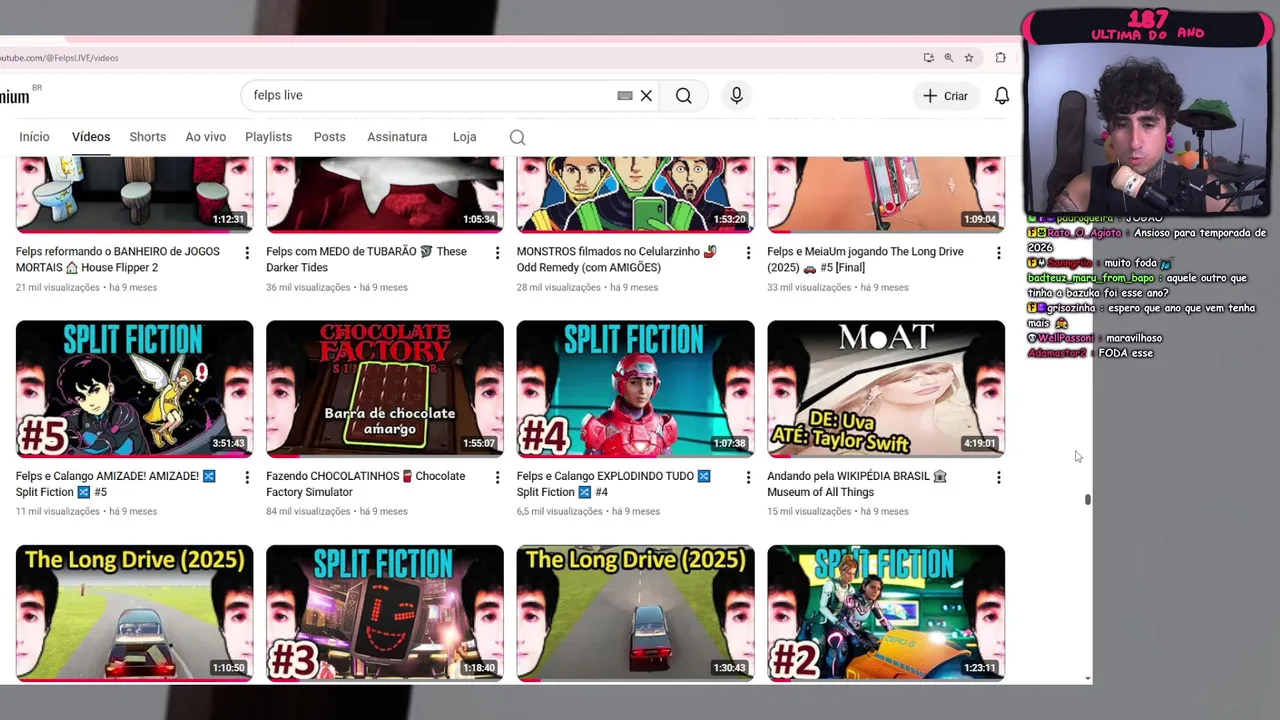Open Split Fiction #4 video thumbnail
This screenshot has width=1280, height=720.
click(635, 388)
